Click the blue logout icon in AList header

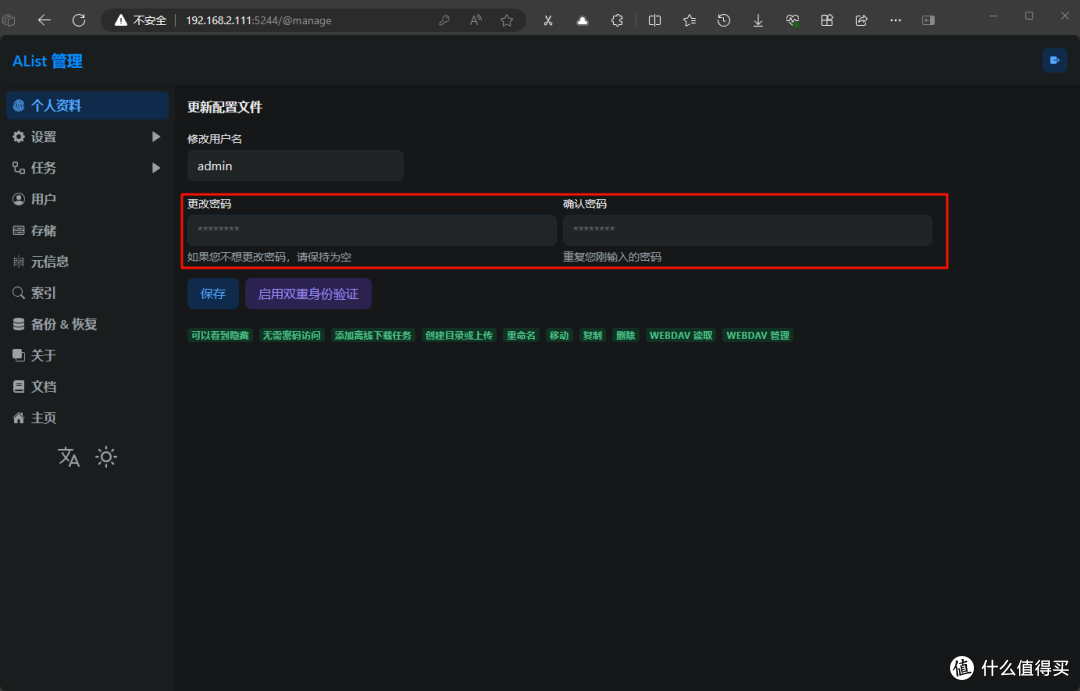pyautogui.click(x=1055, y=60)
